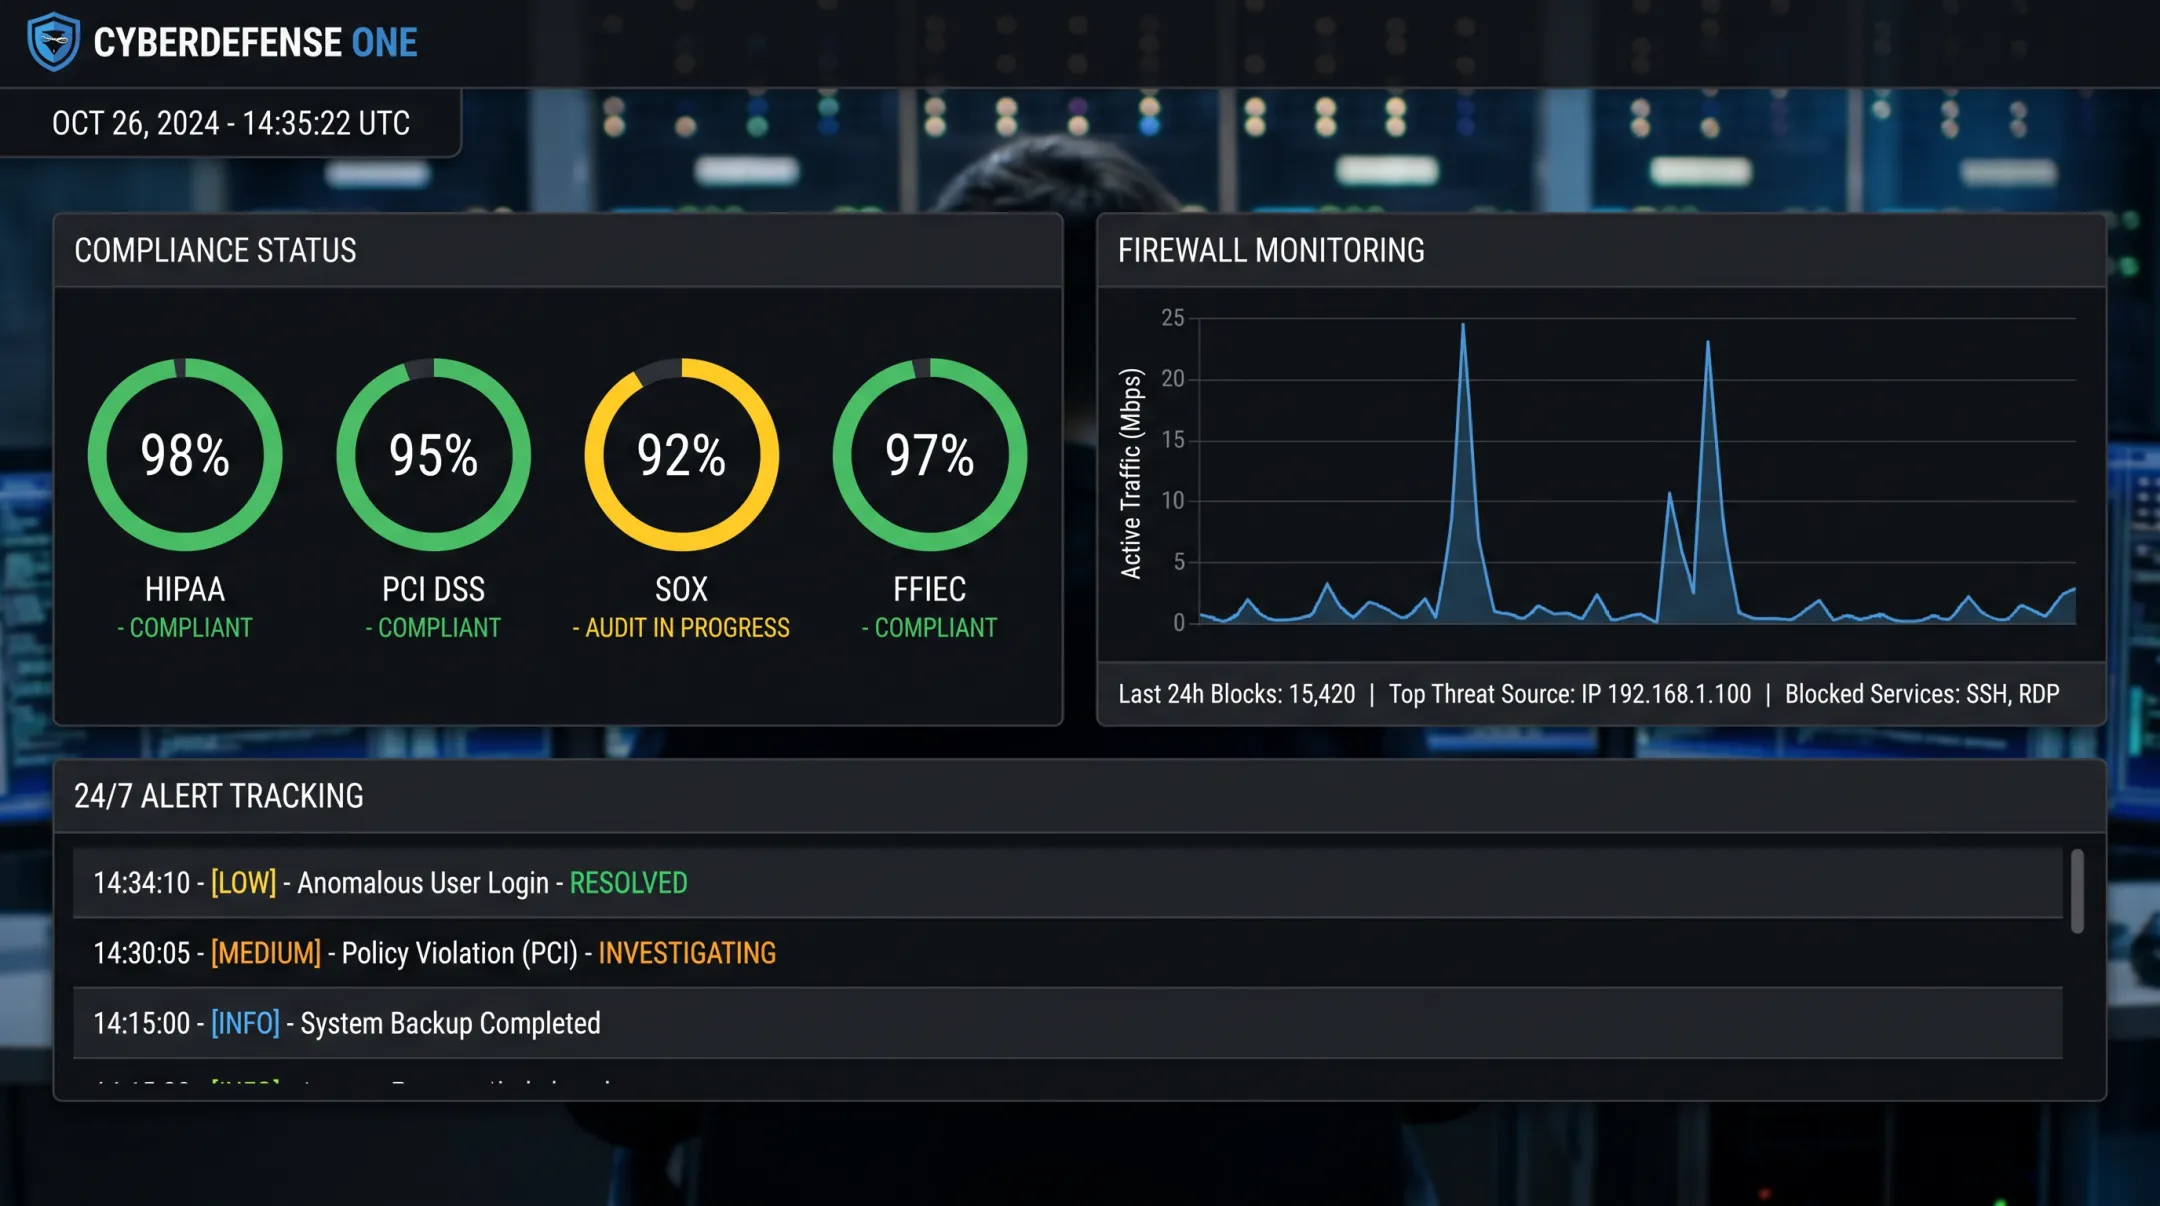Click Blocked Services: SSH, RDP
This screenshot has width=2160, height=1206.
point(1922,694)
